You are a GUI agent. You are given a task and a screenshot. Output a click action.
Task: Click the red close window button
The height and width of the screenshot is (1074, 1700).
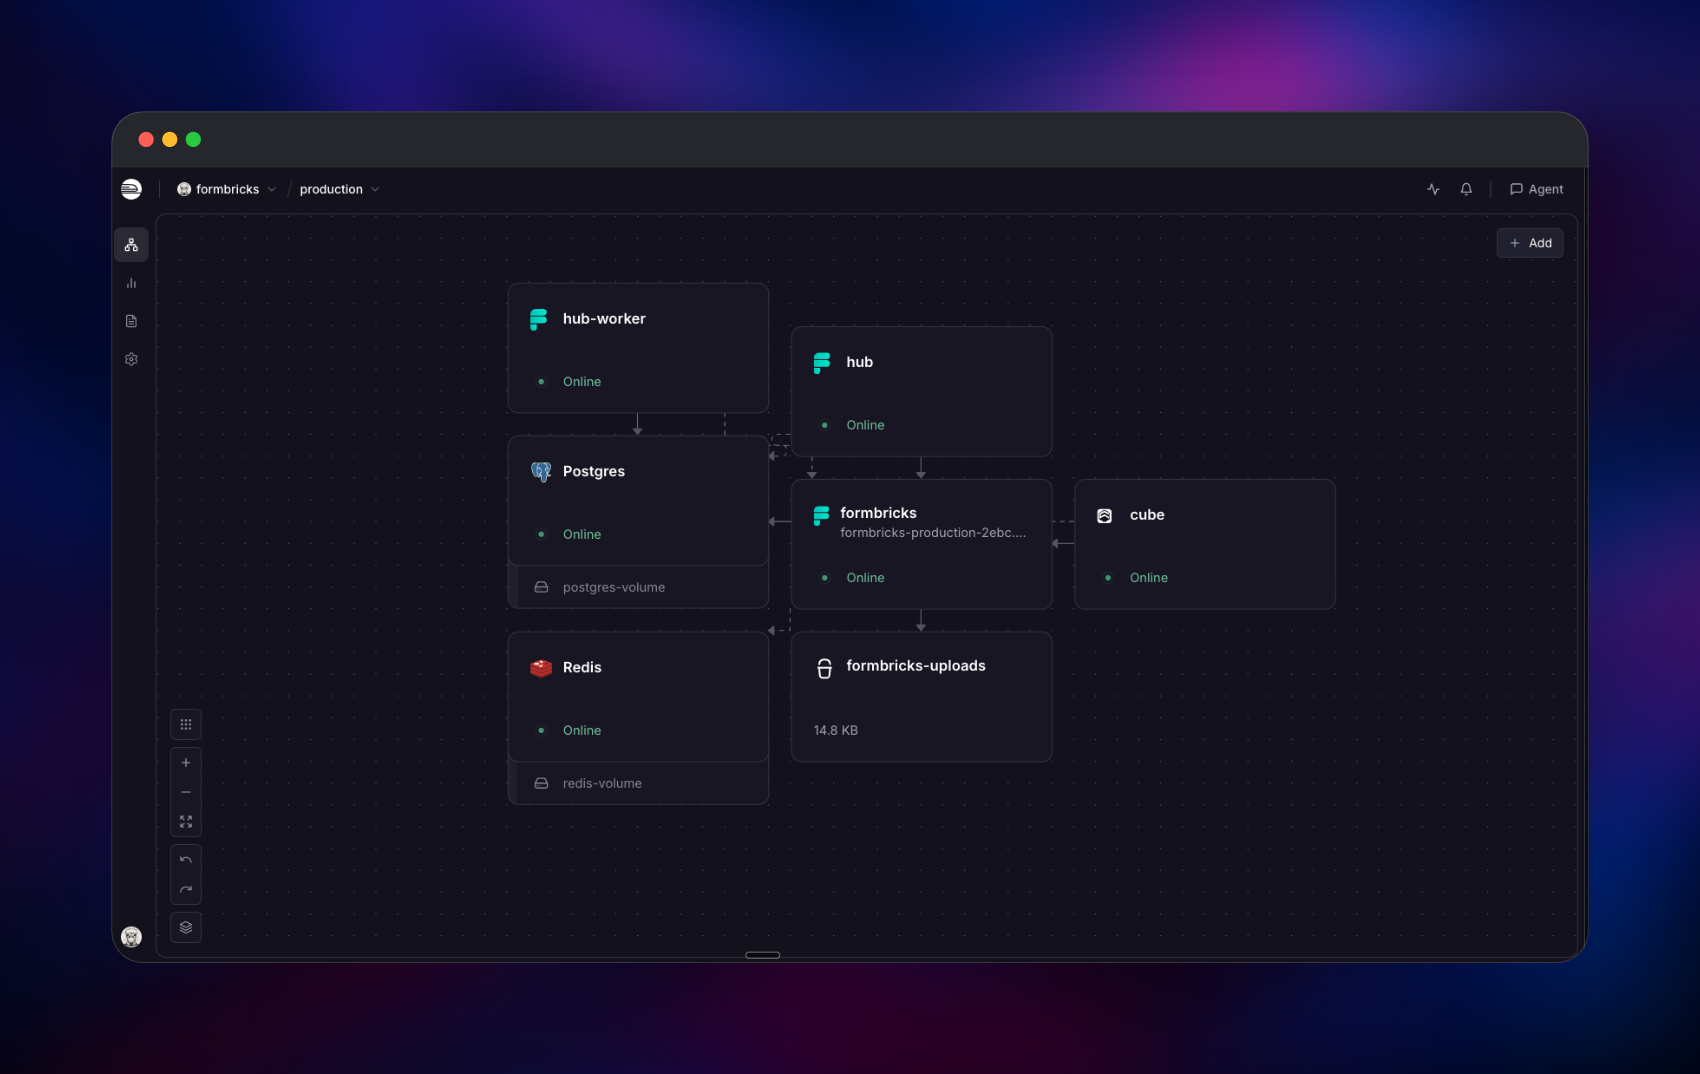pos(146,140)
